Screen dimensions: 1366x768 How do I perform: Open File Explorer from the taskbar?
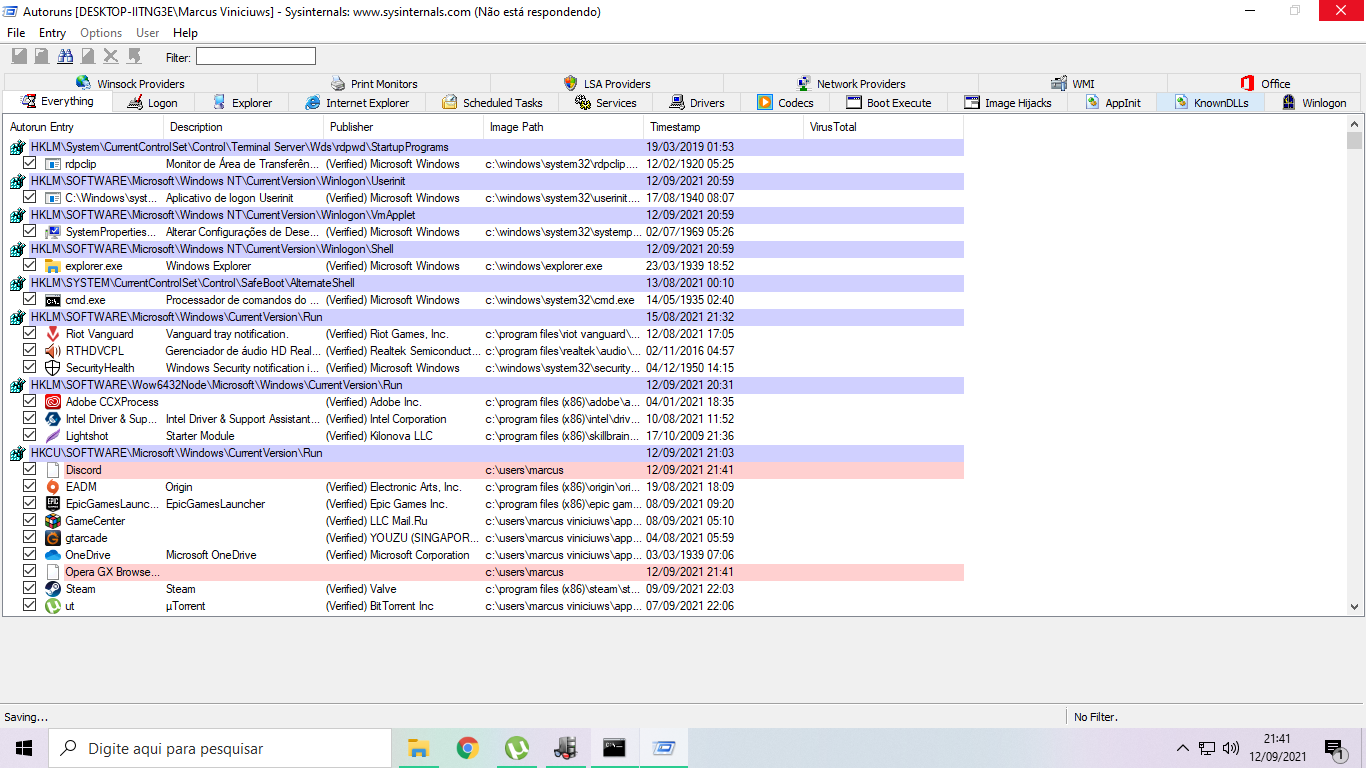[419, 748]
